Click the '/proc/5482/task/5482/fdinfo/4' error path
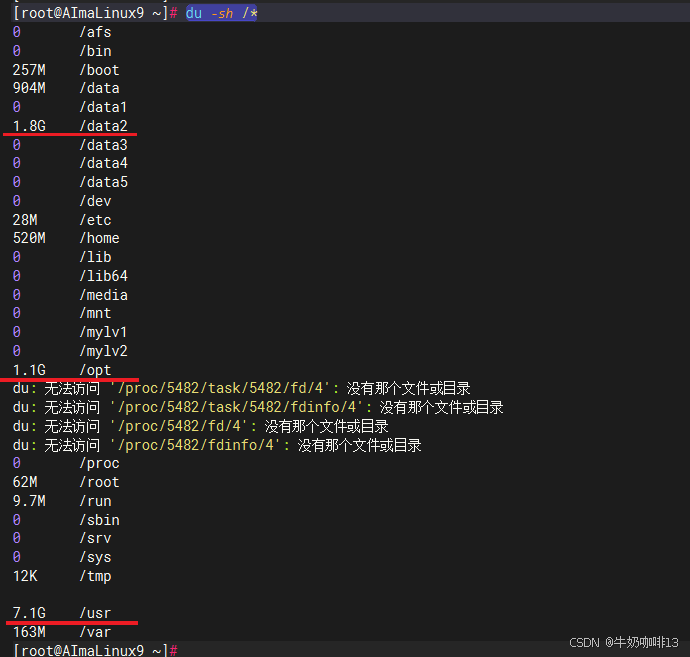Screen dimensions: 690x657 [x=238, y=407]
